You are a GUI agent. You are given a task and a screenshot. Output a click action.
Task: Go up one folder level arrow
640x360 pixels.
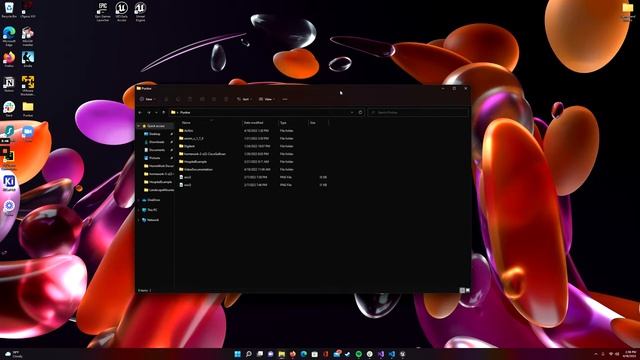164,112
